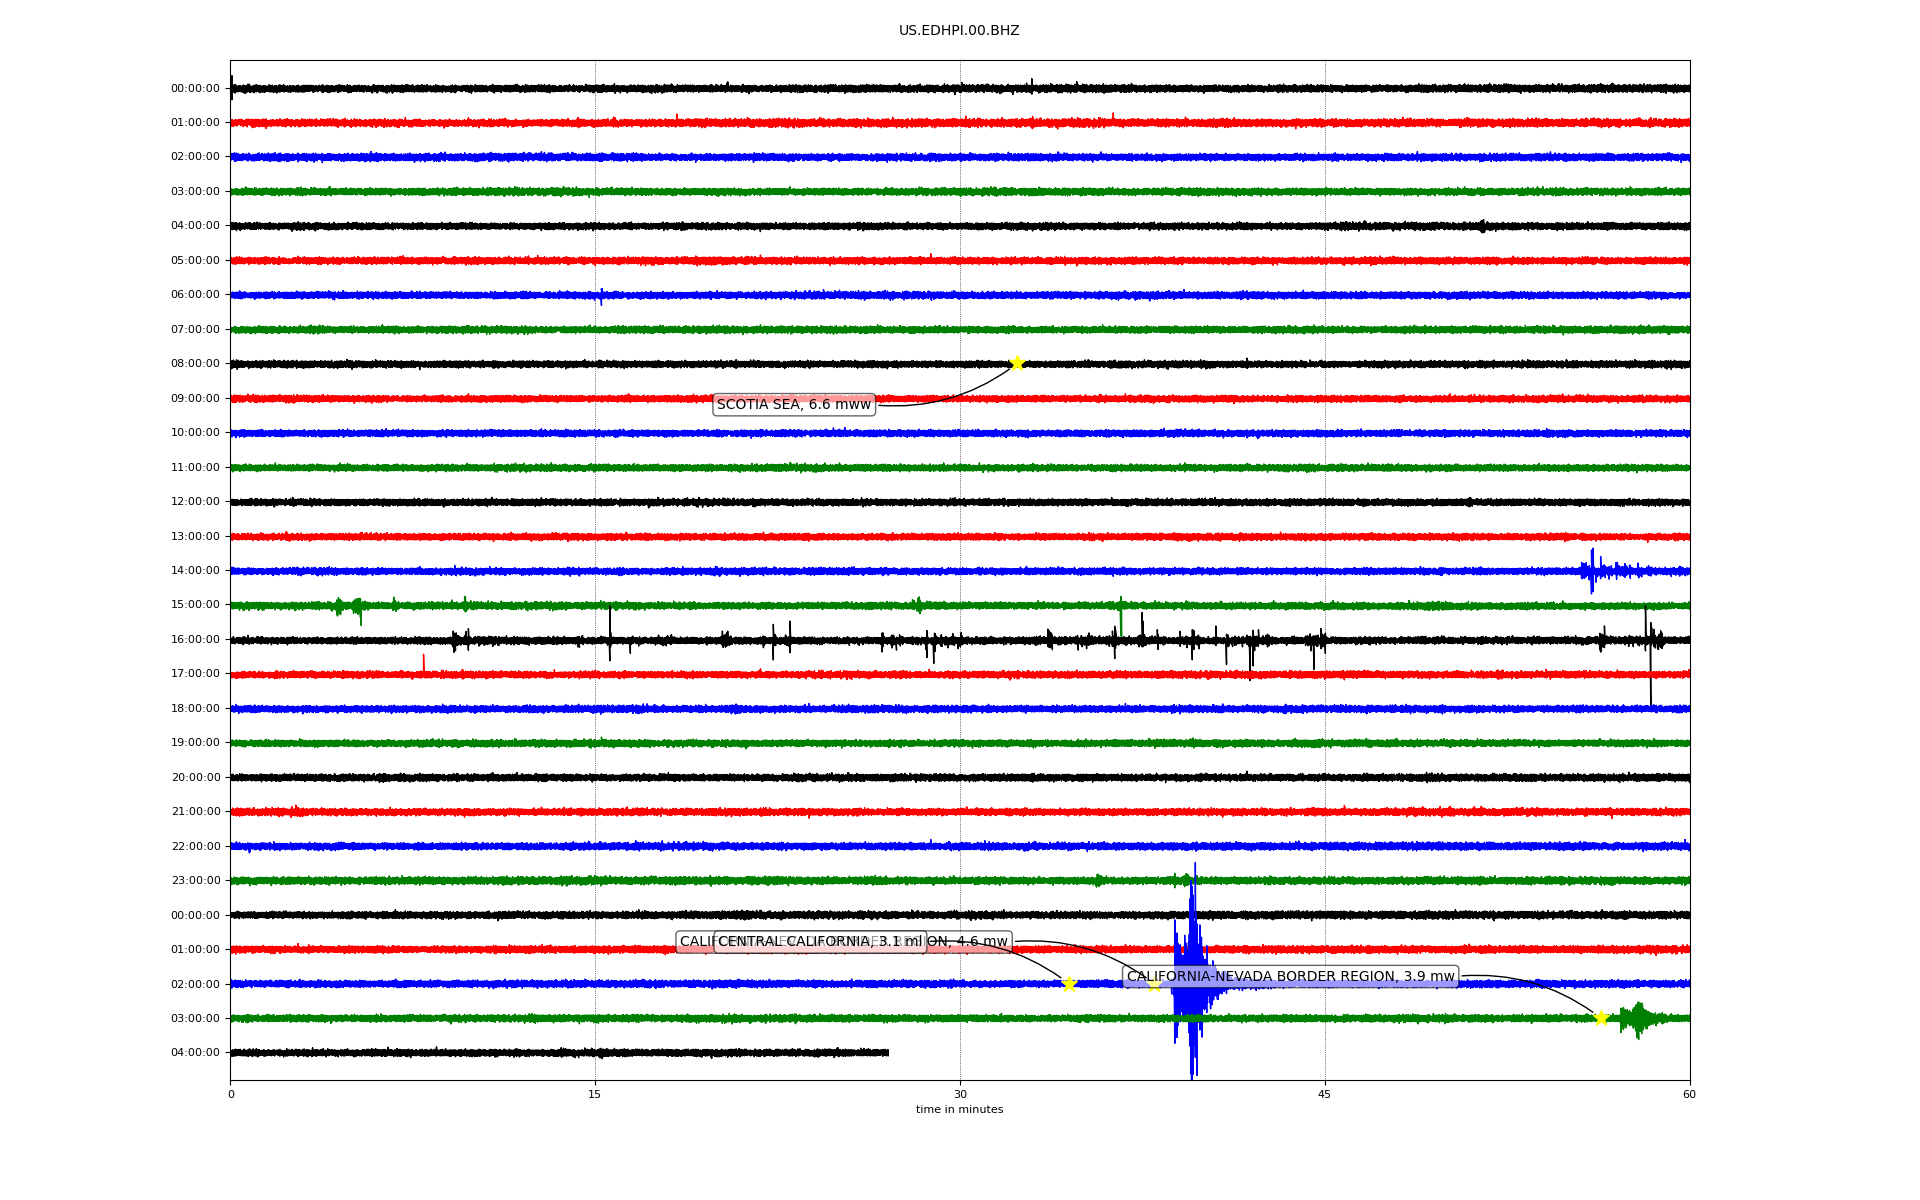The height and width of the screenshot is (1200, 1920).
Task: Click the x-axis tick label 60
Action: pyautogui.click(x=1689, y=1095)
